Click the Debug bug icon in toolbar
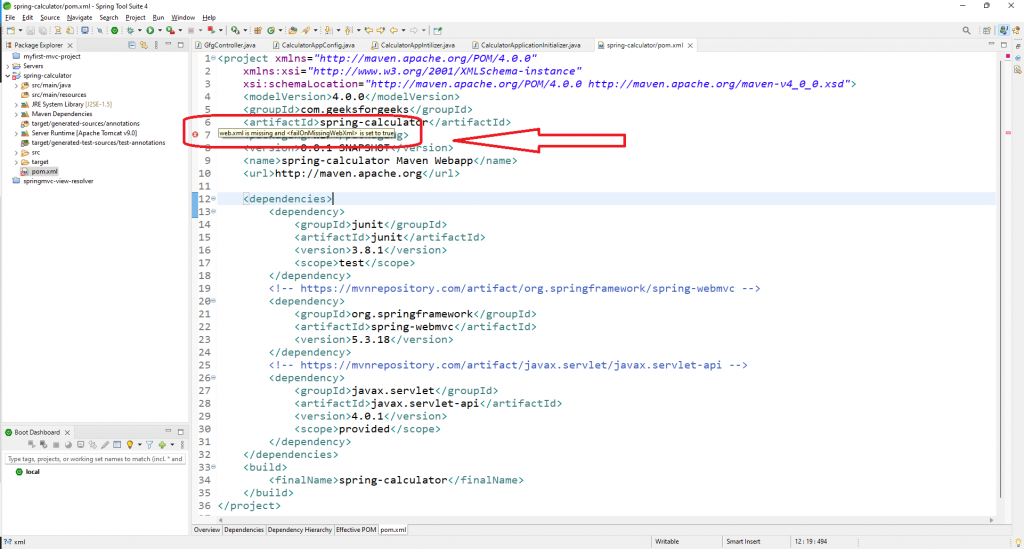 pos(130,30)
